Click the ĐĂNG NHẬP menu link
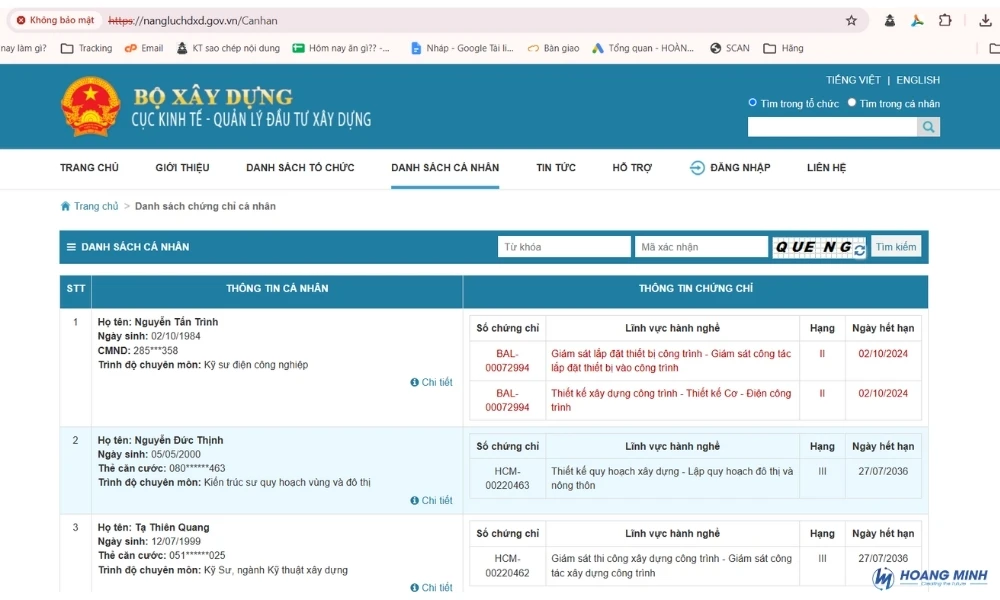The width and height of the screenshot is (1000, 600). [740, 168]
